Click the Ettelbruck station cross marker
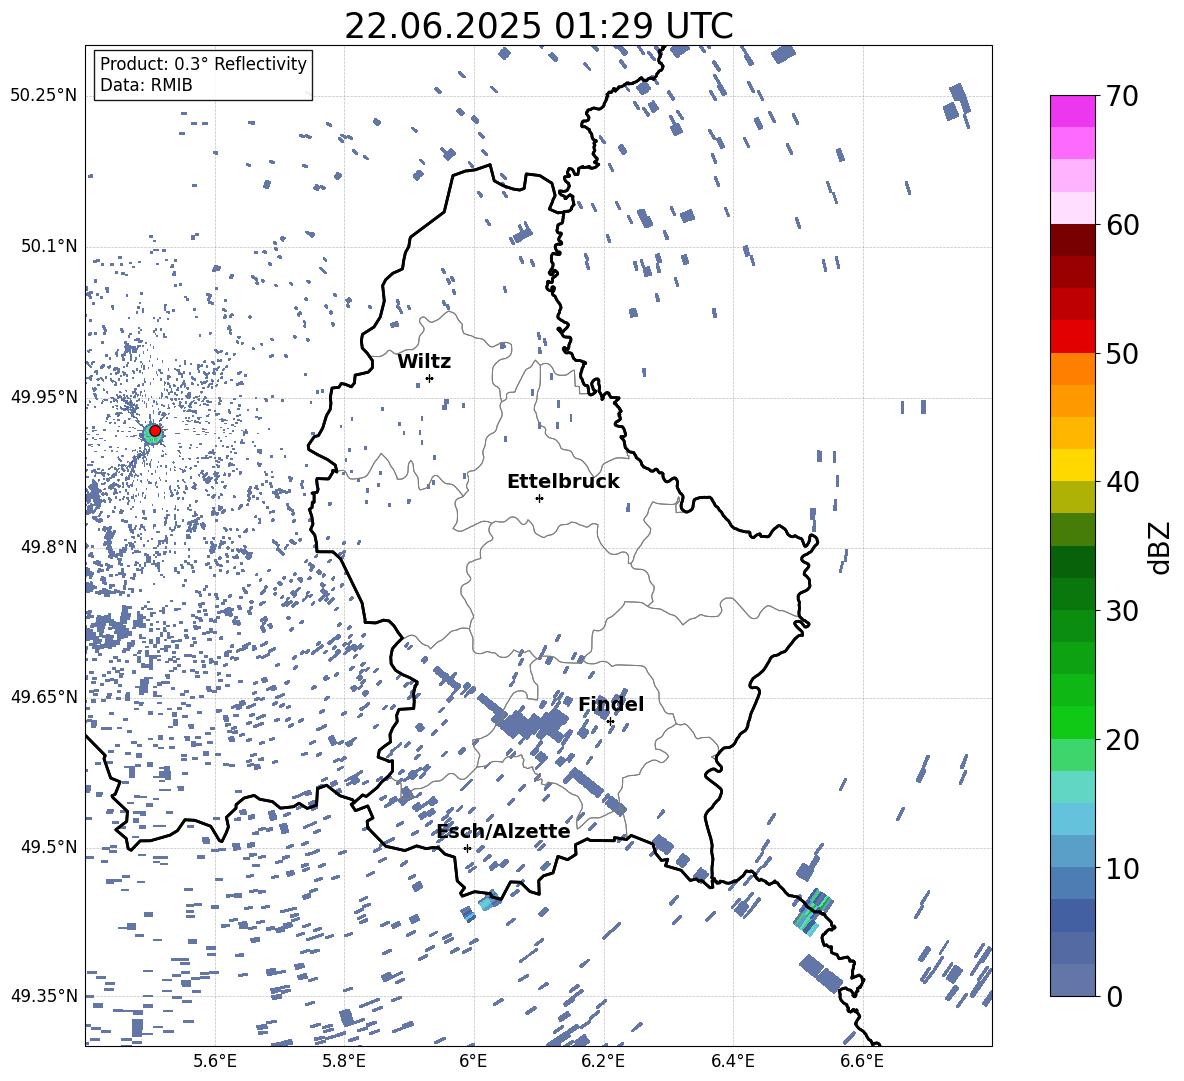The image size is (1184, 1081). point(539,498)
